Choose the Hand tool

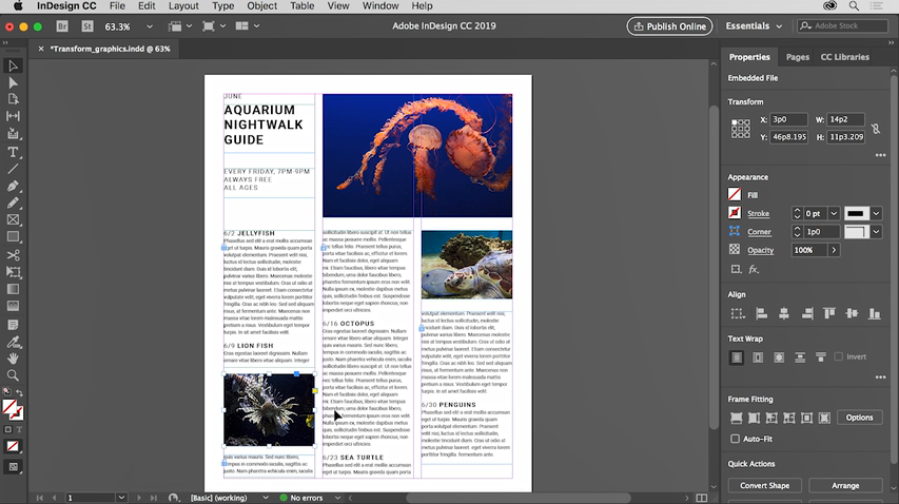click(x=13, y=357)
